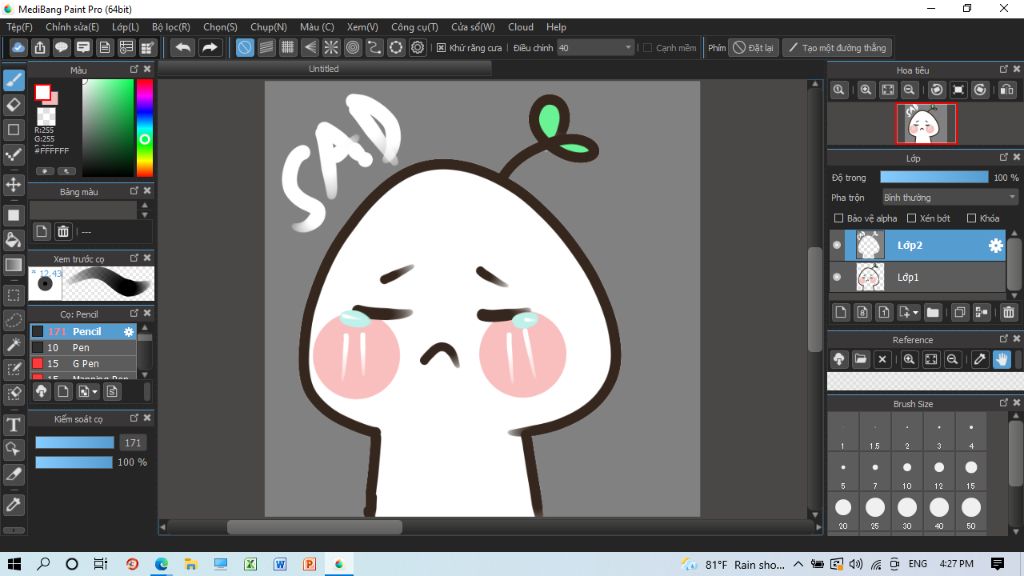
Task: Hide the Lớp2 layer
Action: 837,246
